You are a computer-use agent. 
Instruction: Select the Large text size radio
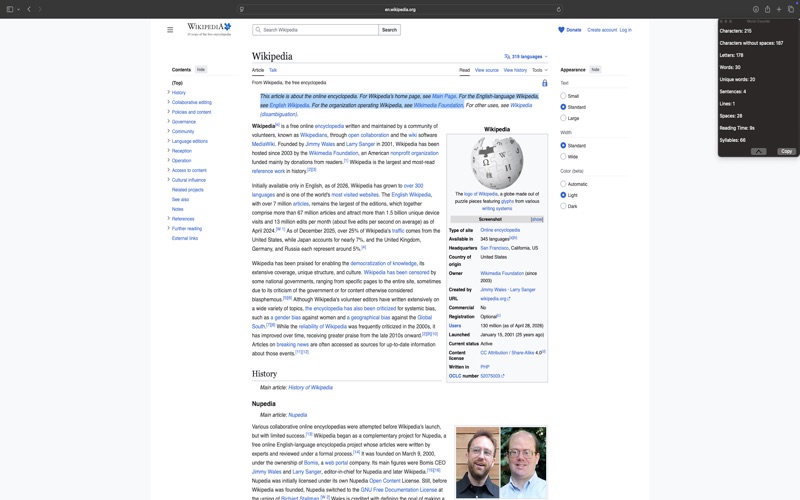[x=563, y=118]
